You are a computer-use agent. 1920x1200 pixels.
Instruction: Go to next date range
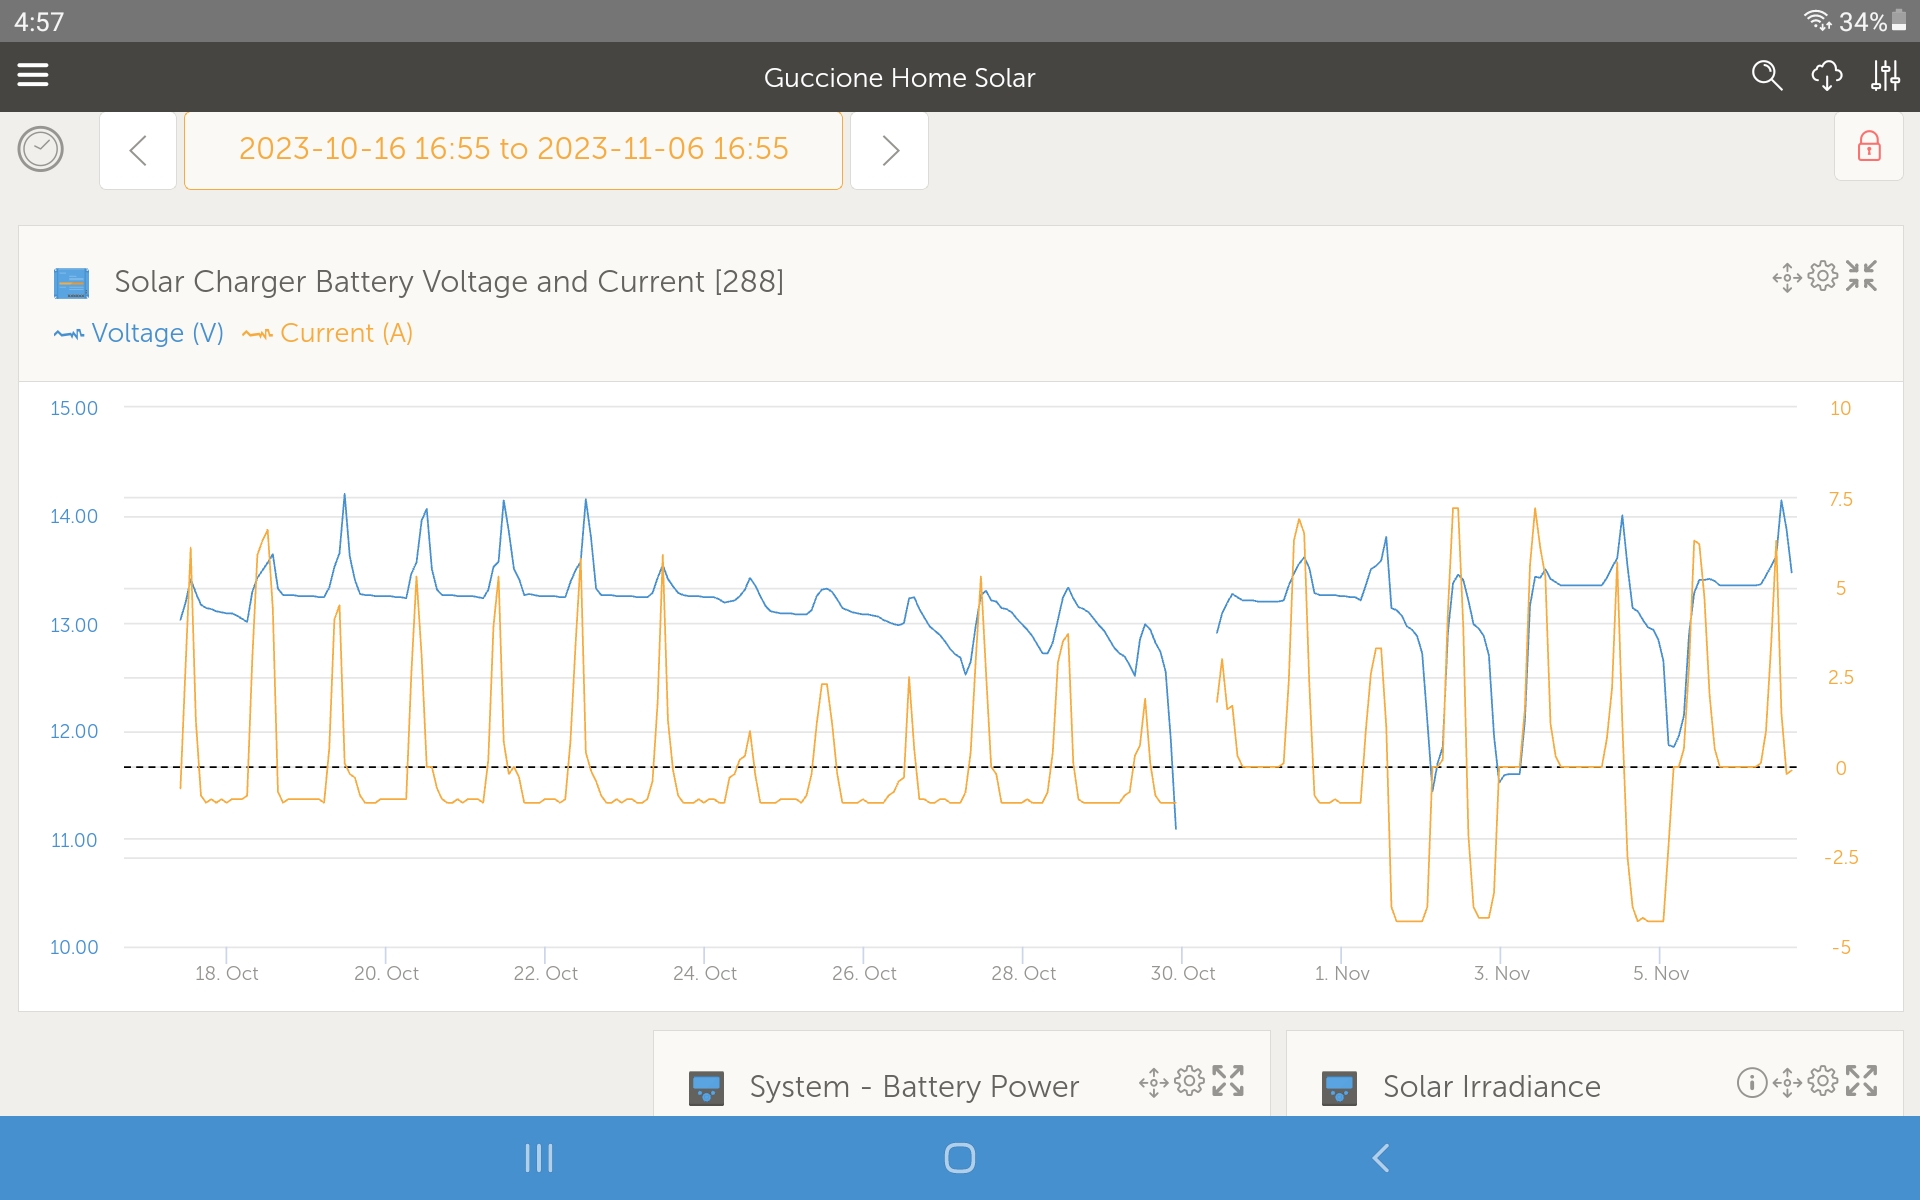tap(889, 151)
